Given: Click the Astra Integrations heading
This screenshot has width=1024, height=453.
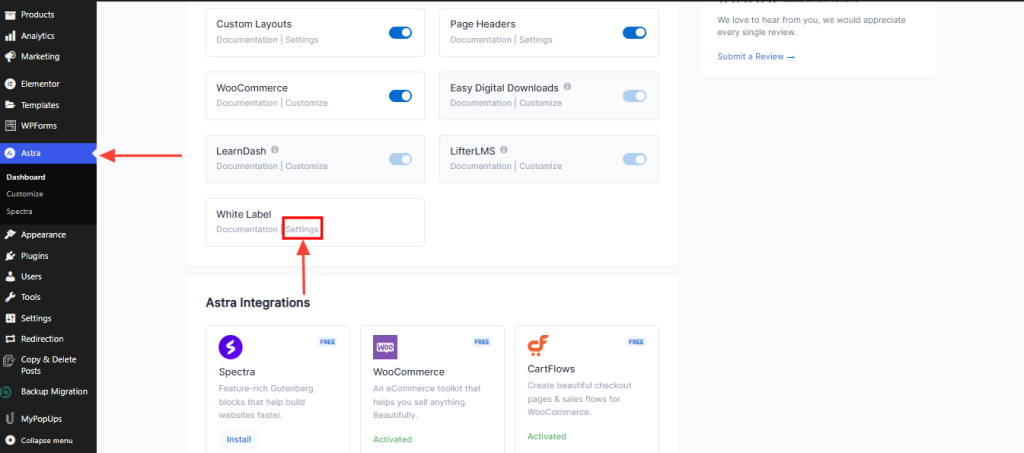Looking at the screenshot, I should click(x=258, y=303).
